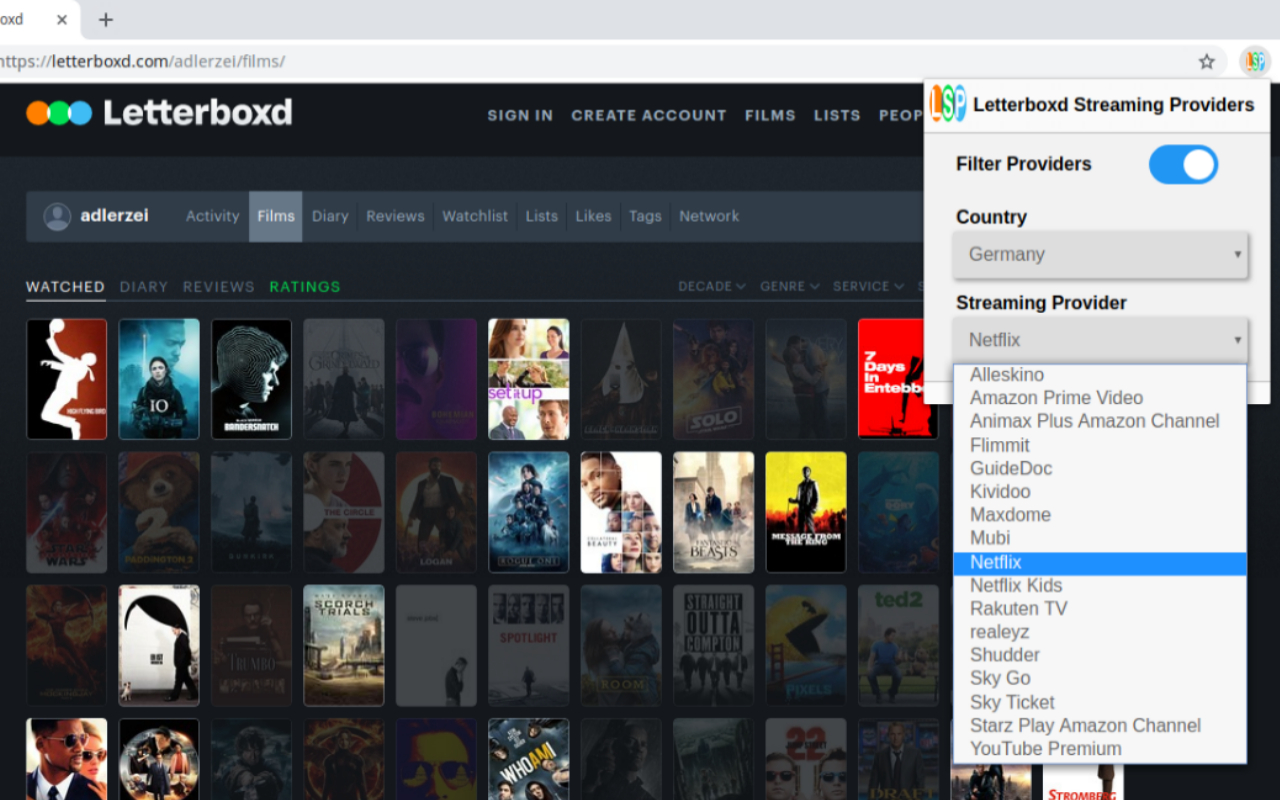
Task: Expand the Service filter
Action: [868, 286]
